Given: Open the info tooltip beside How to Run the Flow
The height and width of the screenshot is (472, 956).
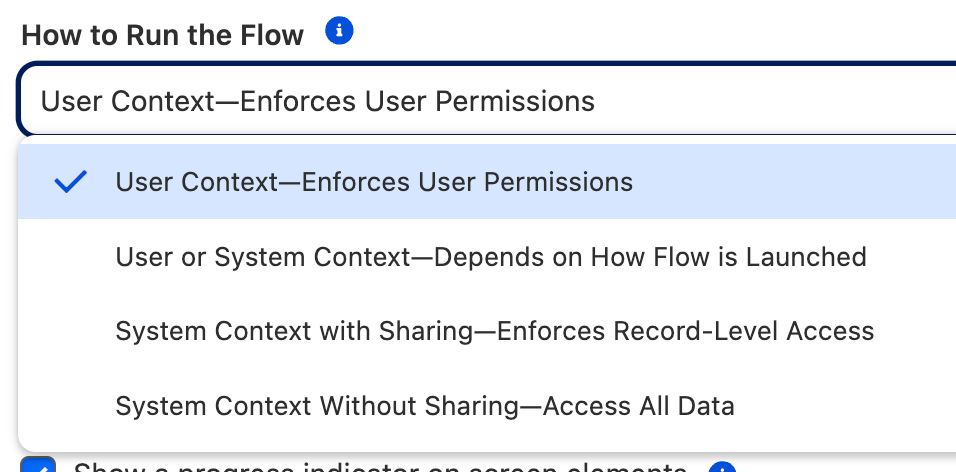Looking at the screenshot, I should tap(339, 30).
